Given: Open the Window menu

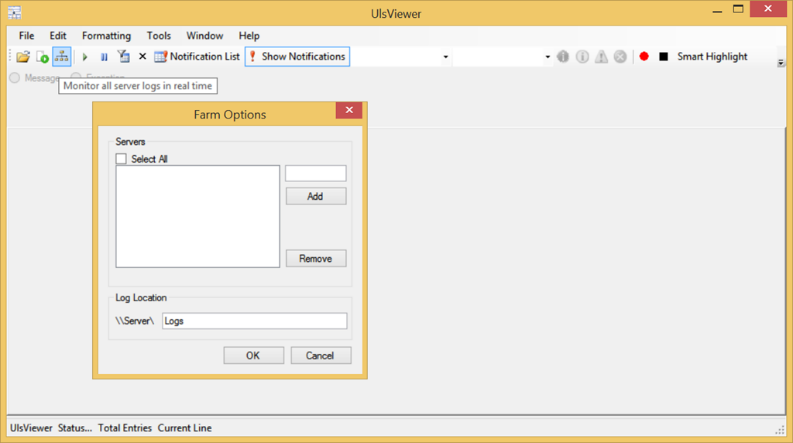Looking at the screenshot, I should click(204, 36).
